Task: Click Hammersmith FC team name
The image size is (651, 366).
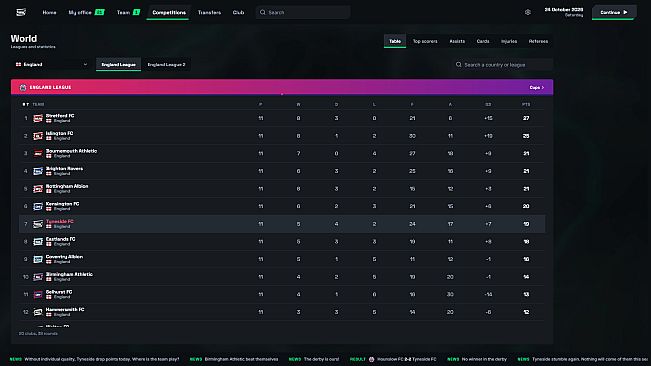Action: (65, 310)
